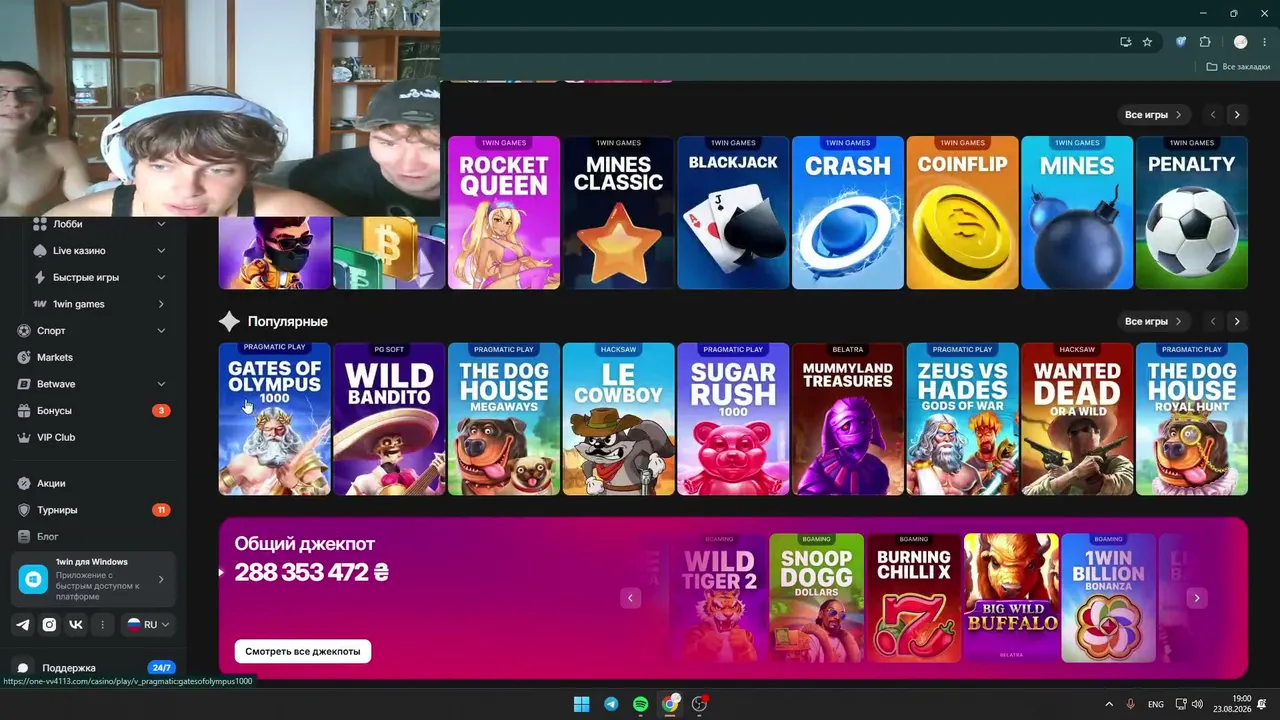This screenshot has height=720, width=1280.
Task: Open the Wild Bandito game card
Action: [389, 419]
